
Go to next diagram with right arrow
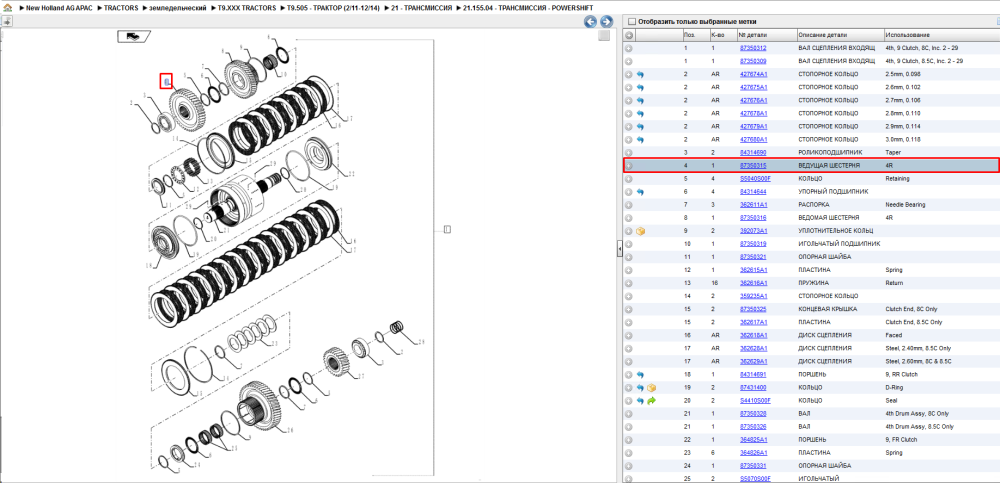(606, 22)
